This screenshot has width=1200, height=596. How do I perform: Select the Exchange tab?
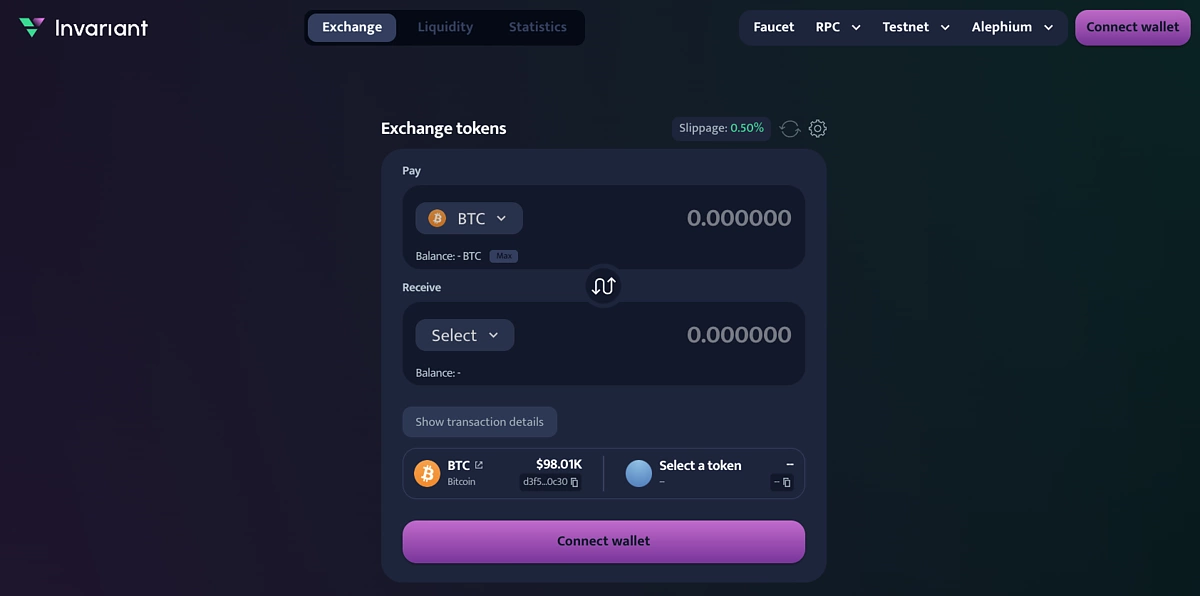[x=352, y=27]
